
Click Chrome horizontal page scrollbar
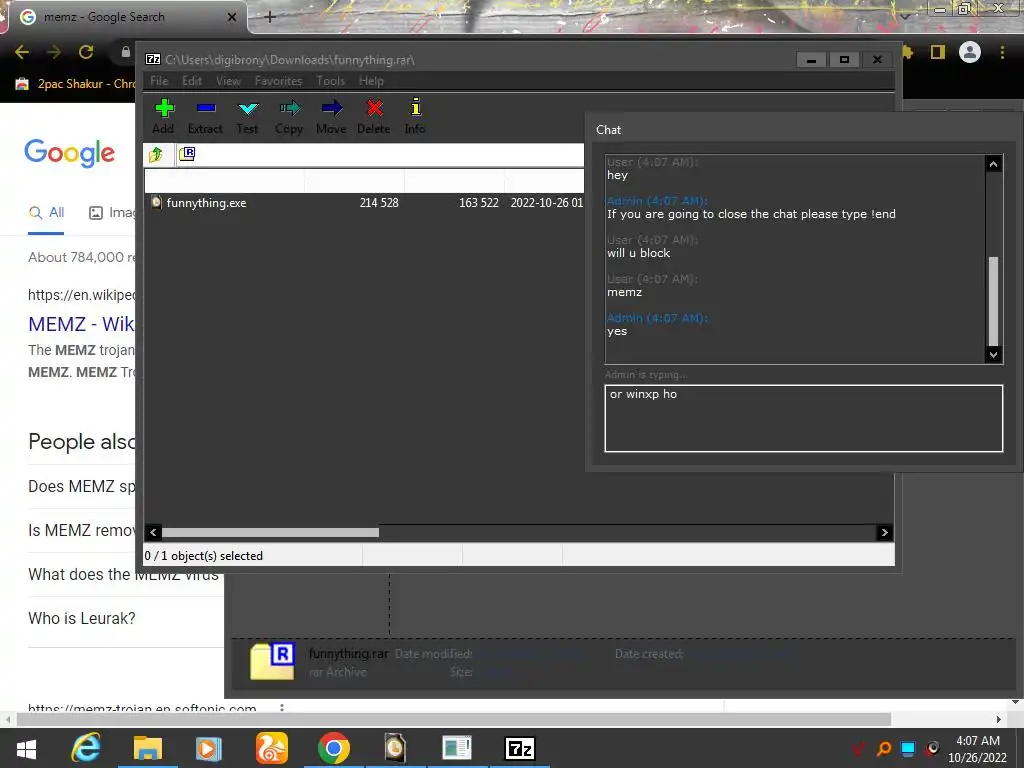(x=453, y=719)
